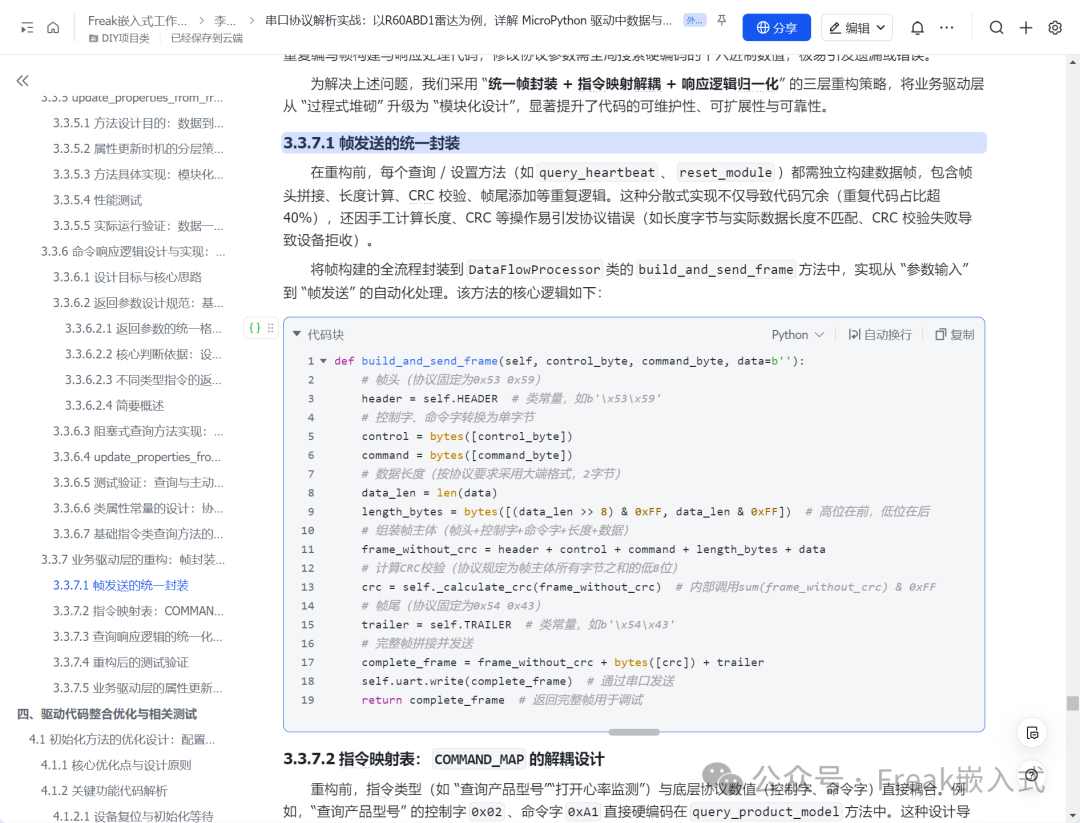Jump to 3.3.5.4 性能测试 outline item
The image size is (1080, 823).
click(x=97, y=200)
